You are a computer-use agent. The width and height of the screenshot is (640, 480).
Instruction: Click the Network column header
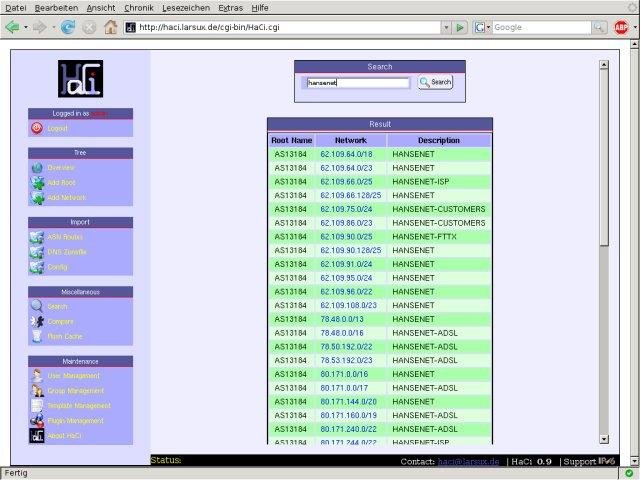point(351,140)
